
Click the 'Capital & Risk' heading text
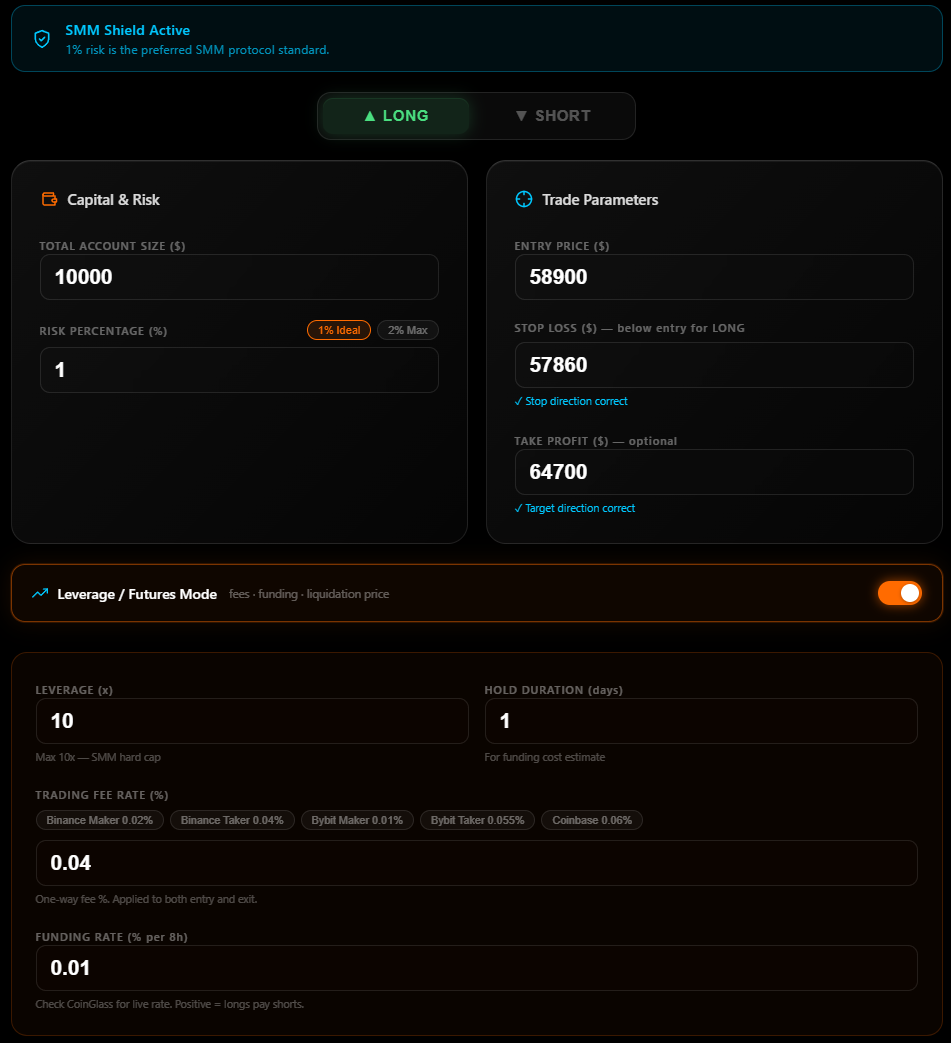click(113, 200)
